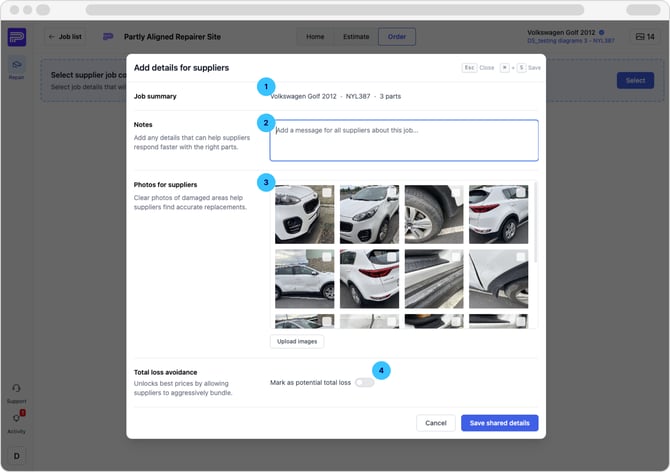
Task: Click the Partly icon beside site name
Action: (x=108, y=37)
